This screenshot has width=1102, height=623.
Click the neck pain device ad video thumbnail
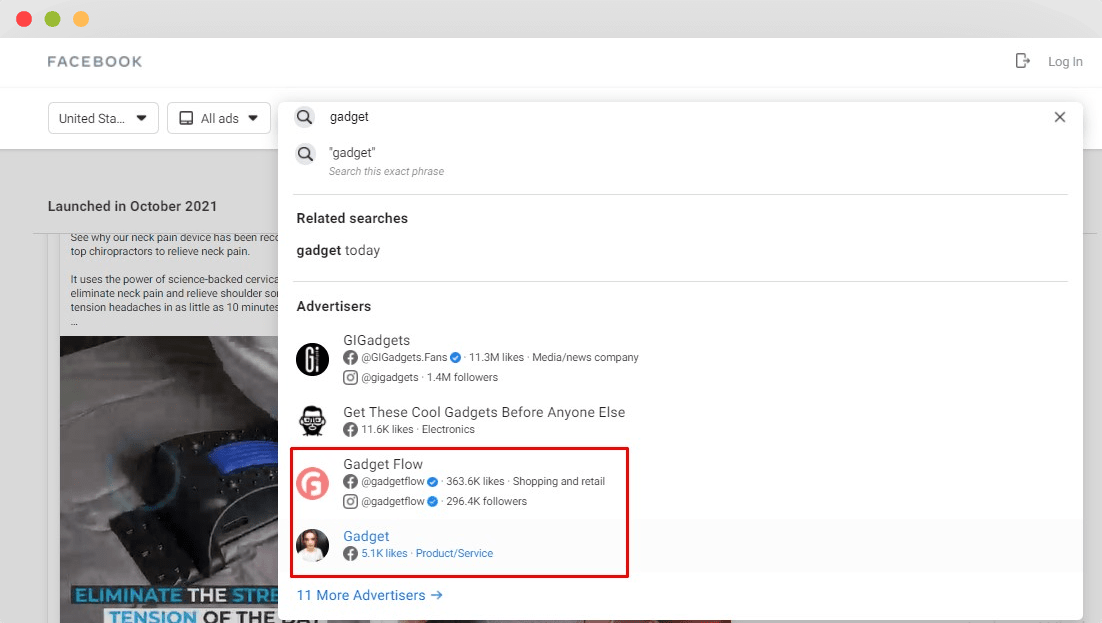[x=169, y=480]
